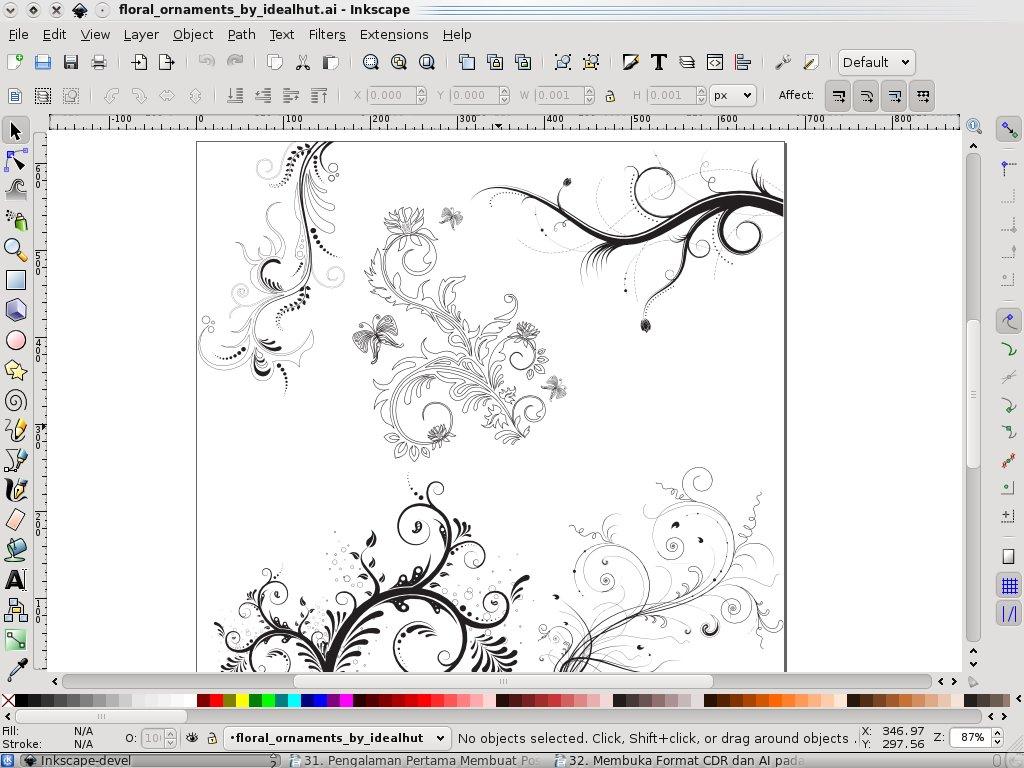The width and height of the screenshot is (1024, 768).
Task: Toggle the current layer lock
Action: (212, 738)
